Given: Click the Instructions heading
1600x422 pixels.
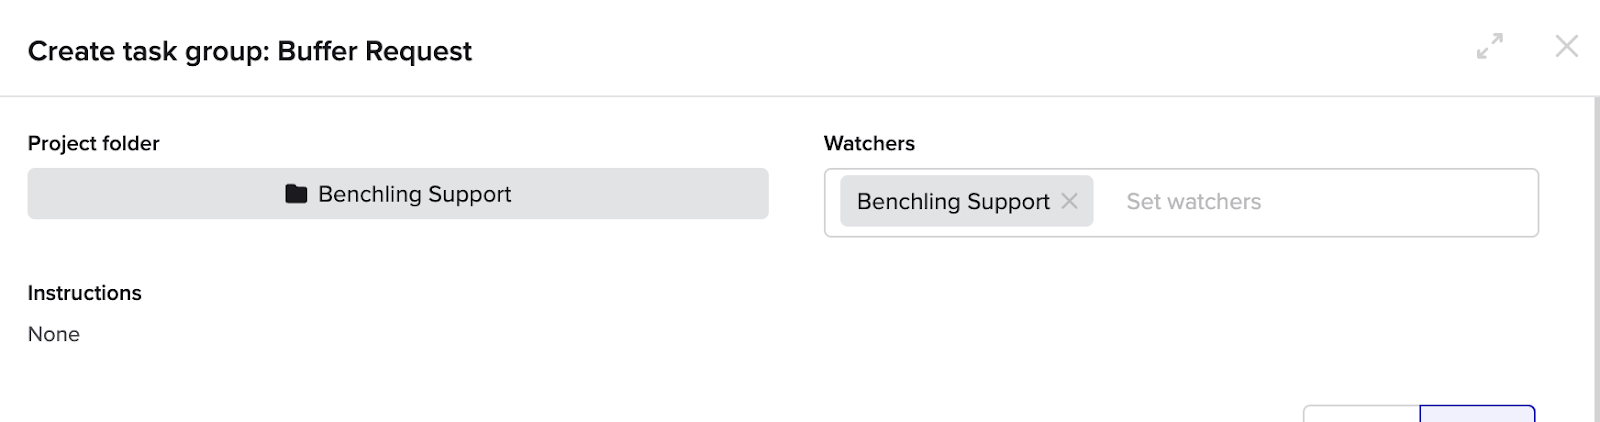Looking at the screenshot, I should click(x=84, y=293).
